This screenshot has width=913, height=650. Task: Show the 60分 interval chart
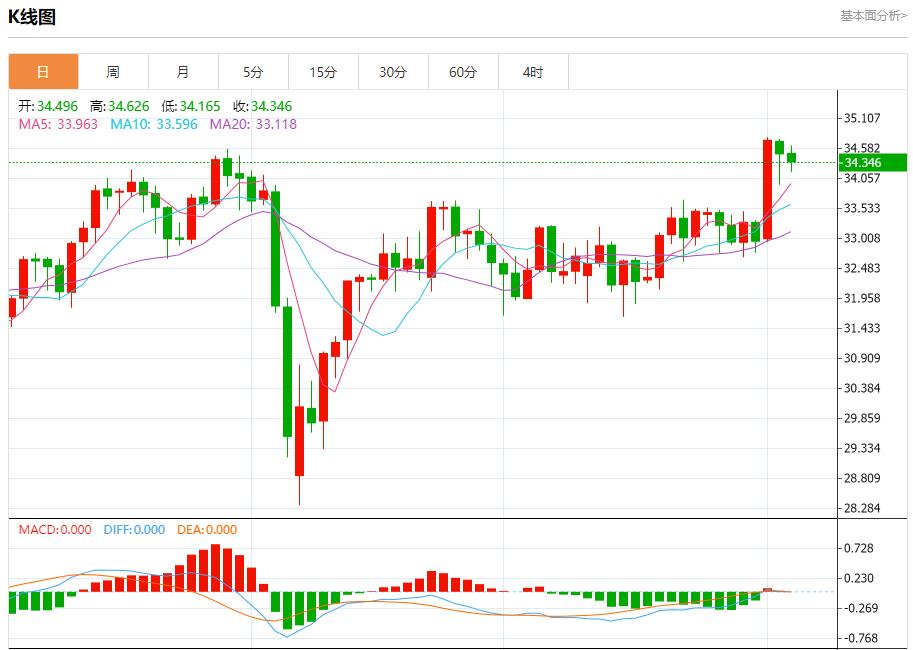point(463,72)
